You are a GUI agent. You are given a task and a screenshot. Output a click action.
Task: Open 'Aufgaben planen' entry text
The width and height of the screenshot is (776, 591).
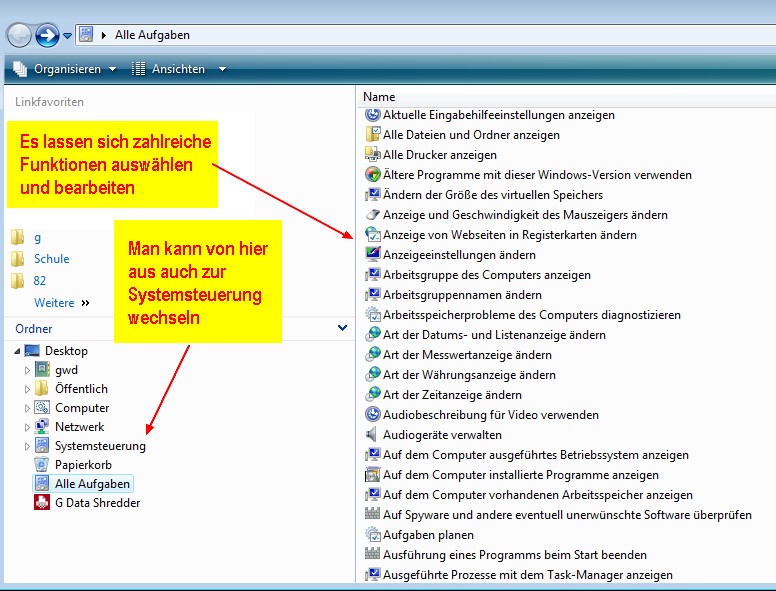click(428, 535)
